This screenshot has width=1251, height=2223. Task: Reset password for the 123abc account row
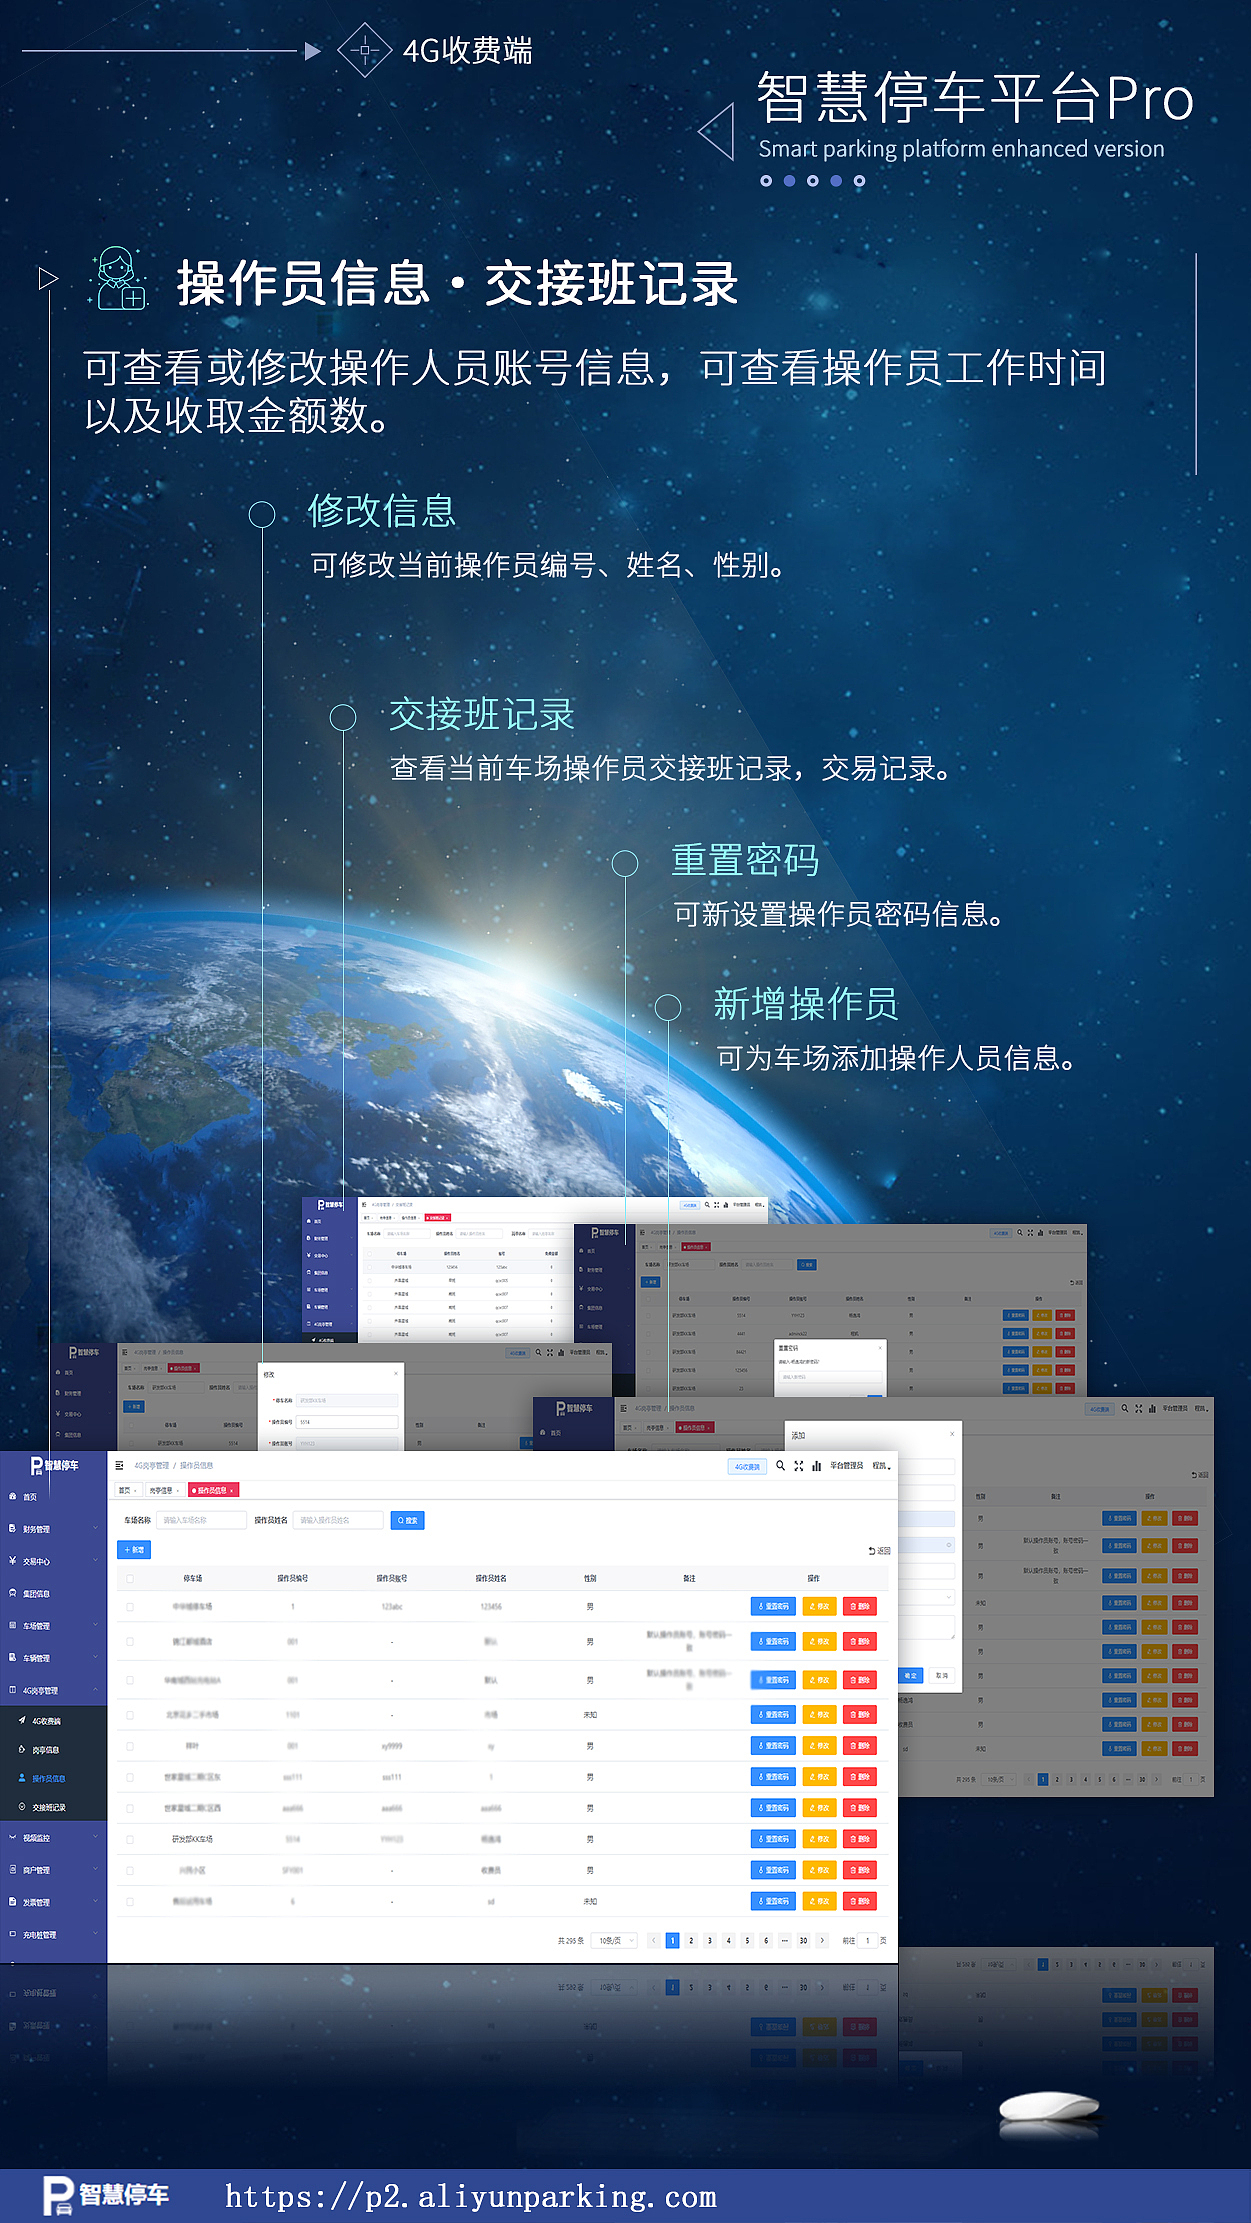click(x=773, y=1606)
